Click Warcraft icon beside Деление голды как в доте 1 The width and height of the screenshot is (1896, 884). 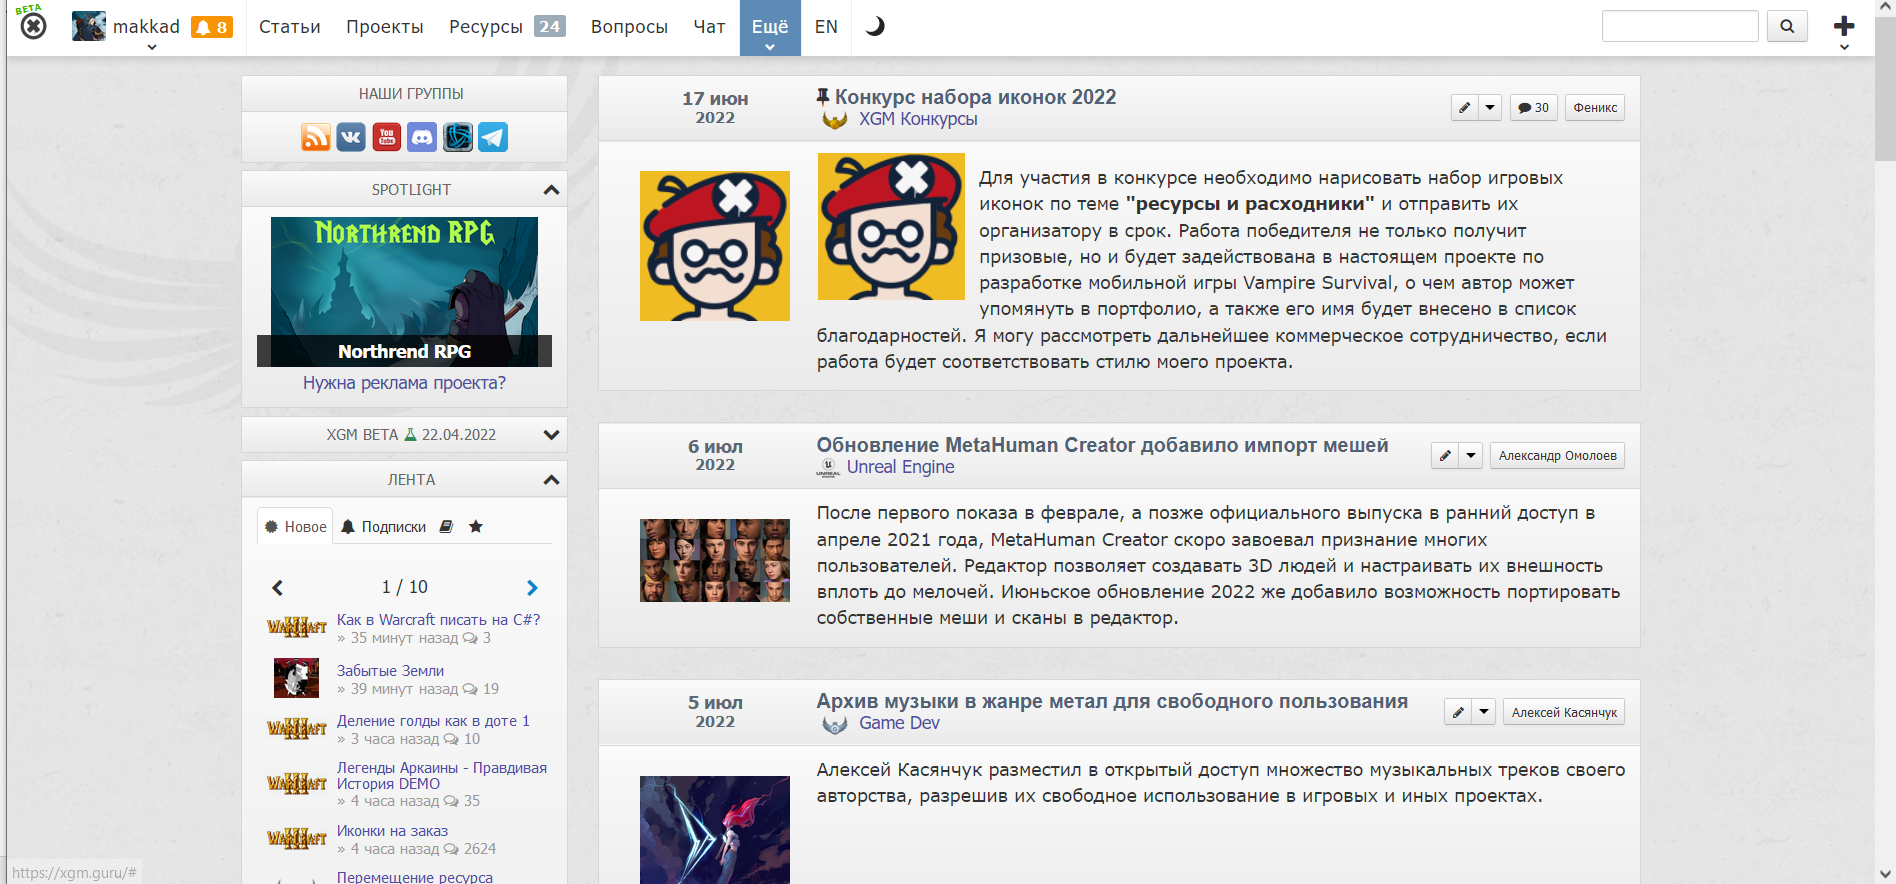coord(297,728)
